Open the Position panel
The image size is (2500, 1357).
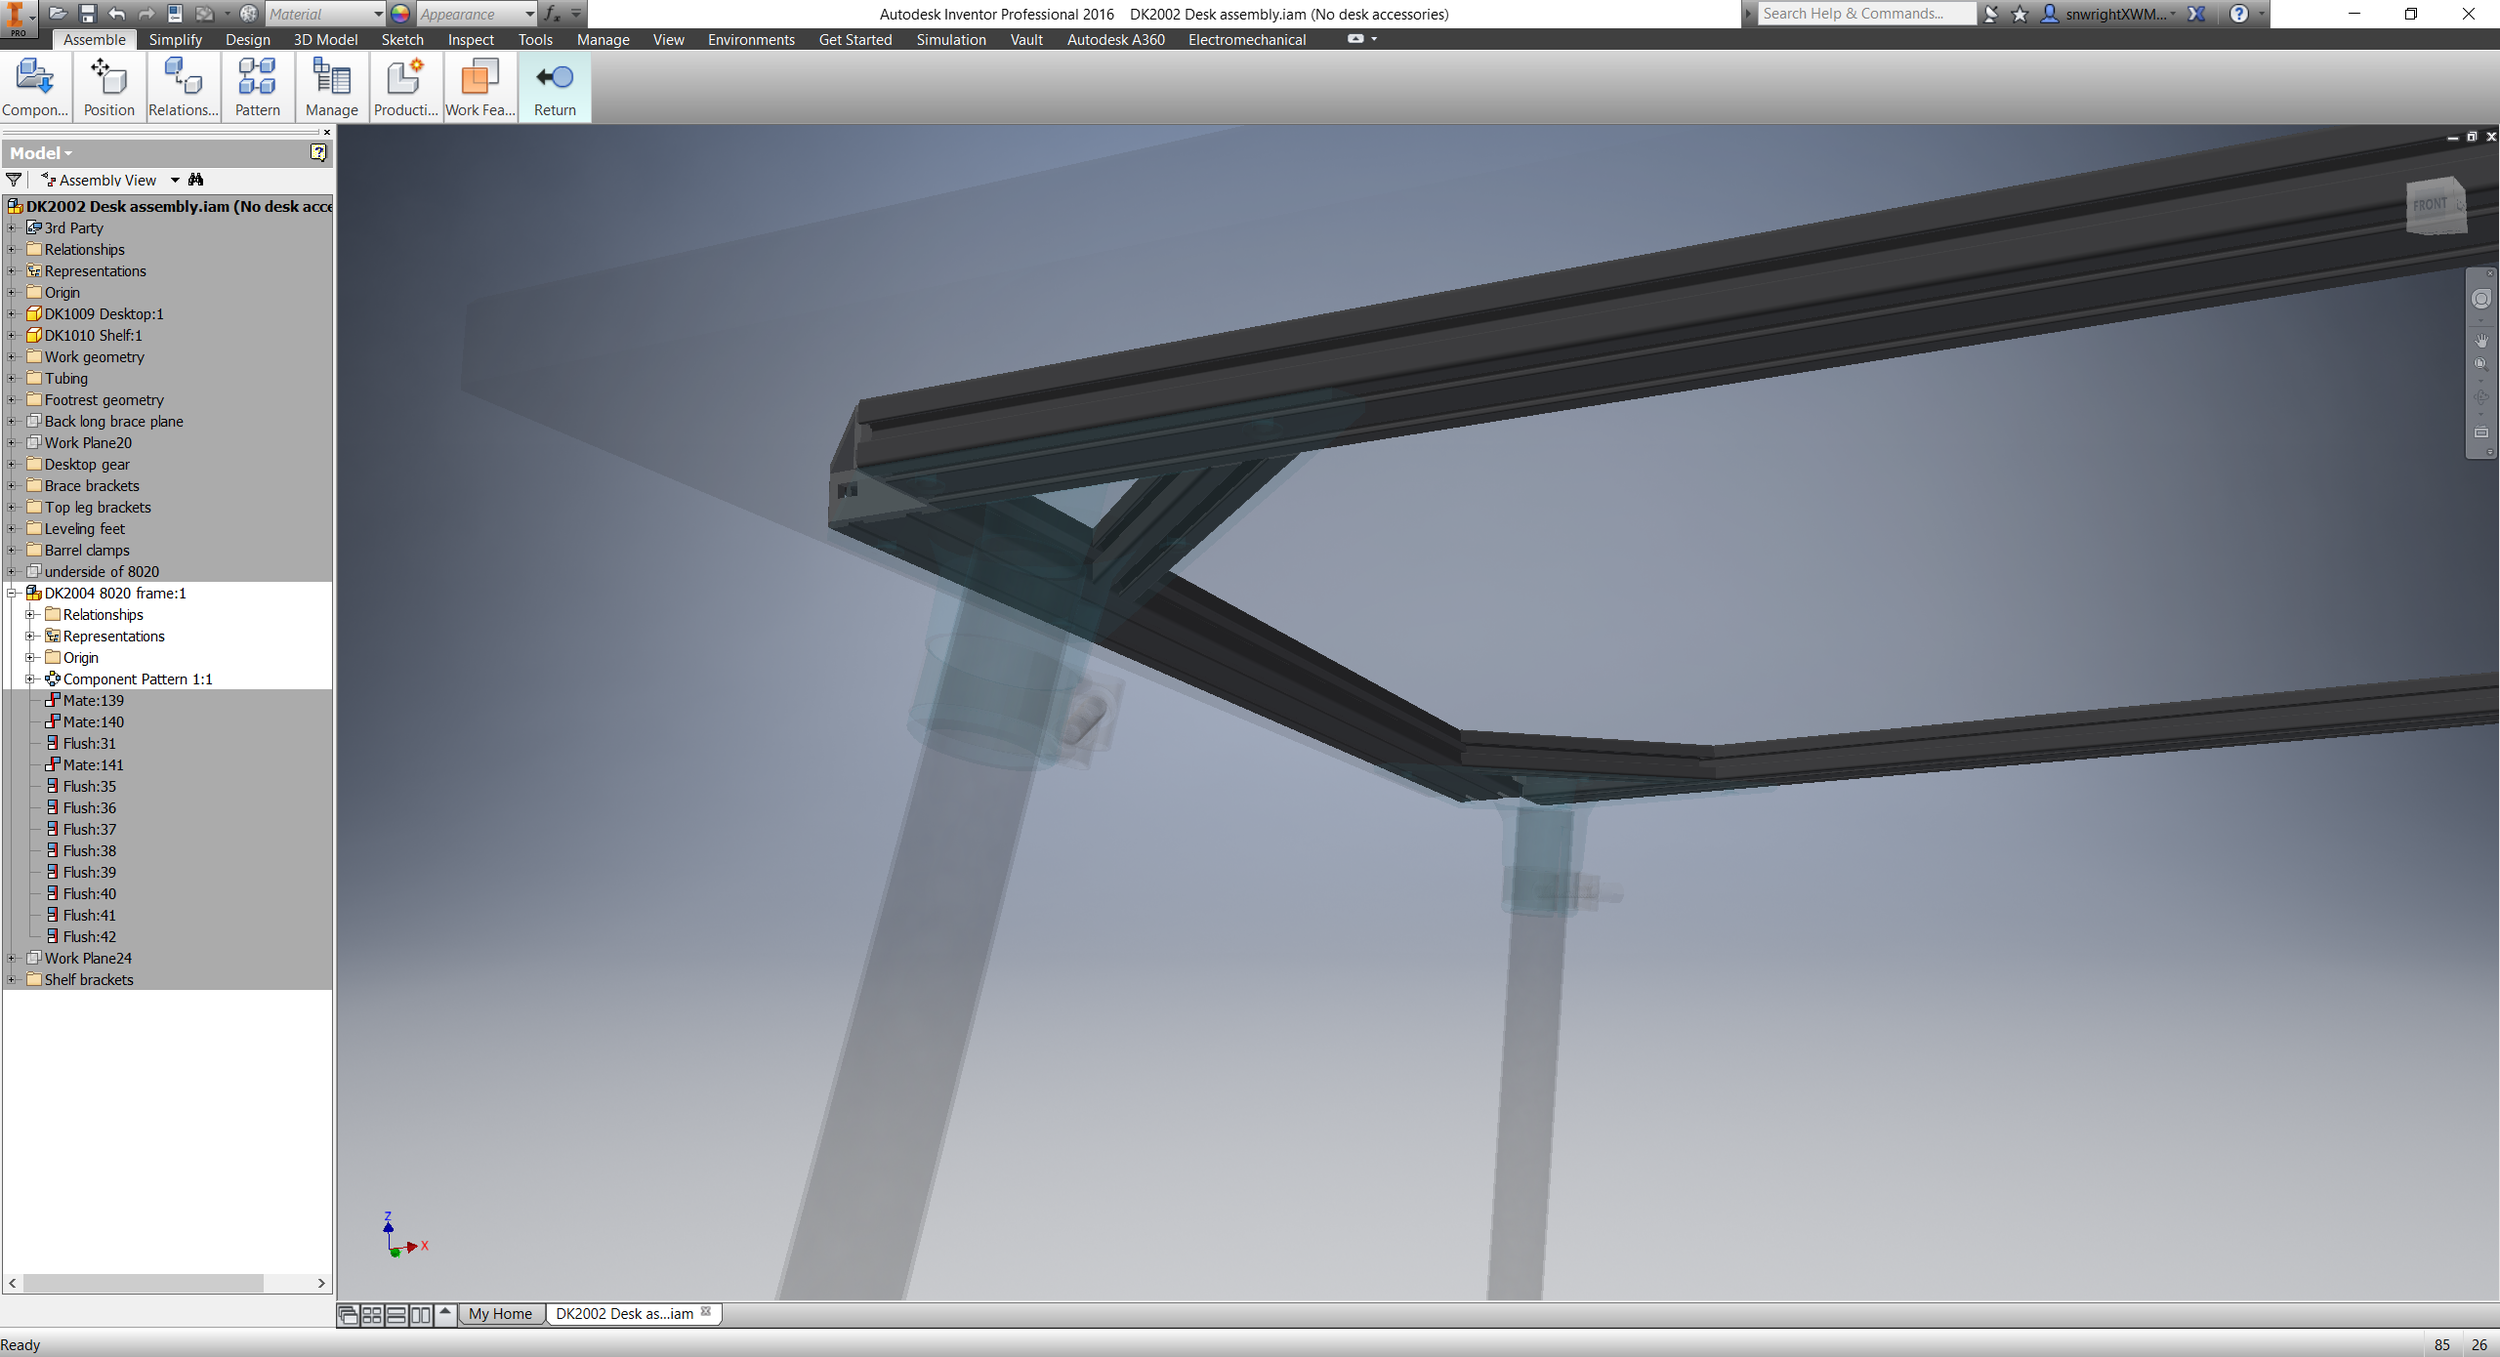coord(109,87)
